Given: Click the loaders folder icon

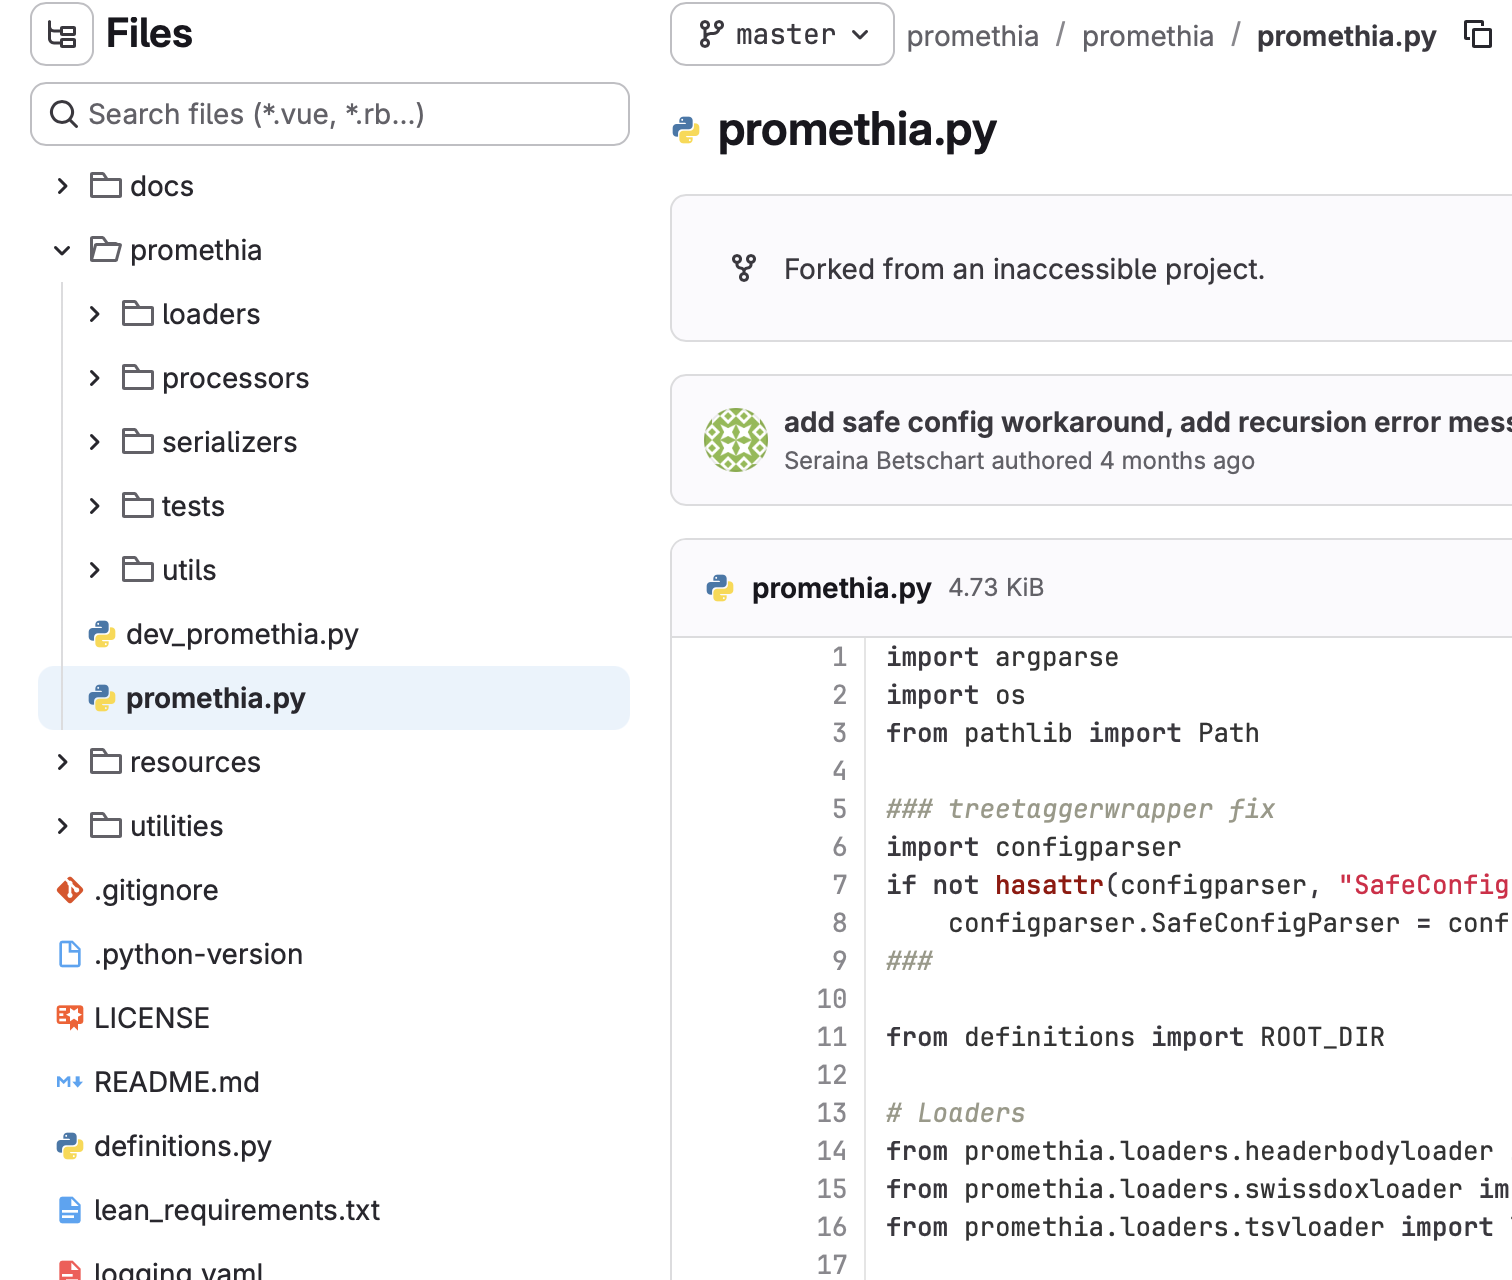Looking at the screenshot, I should (x=138, y=313).
